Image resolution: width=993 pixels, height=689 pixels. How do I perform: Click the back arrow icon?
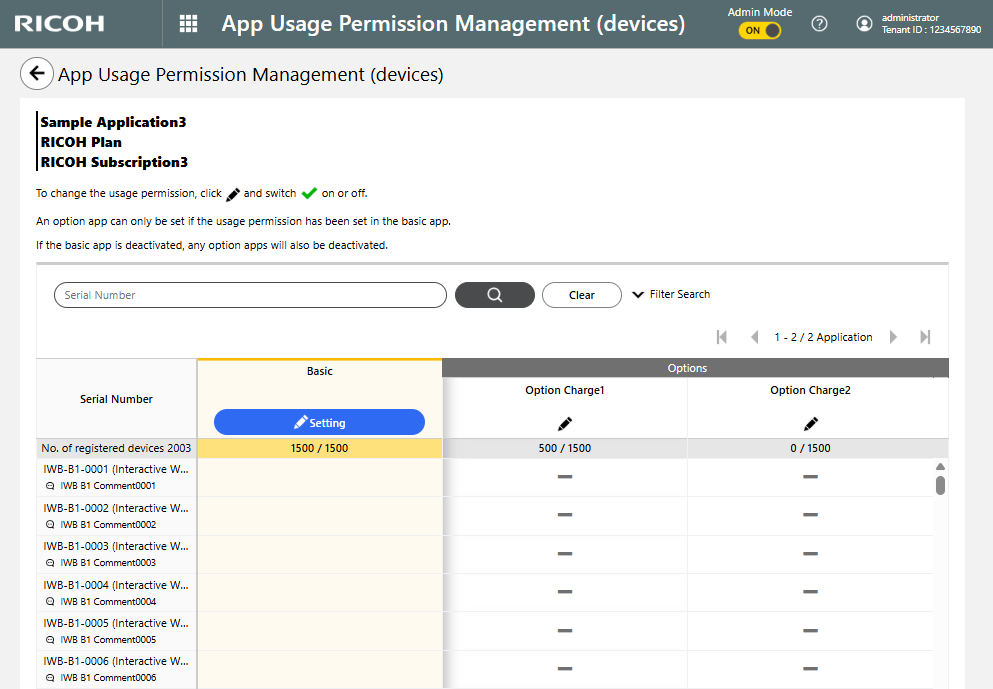tap(37, 73)
